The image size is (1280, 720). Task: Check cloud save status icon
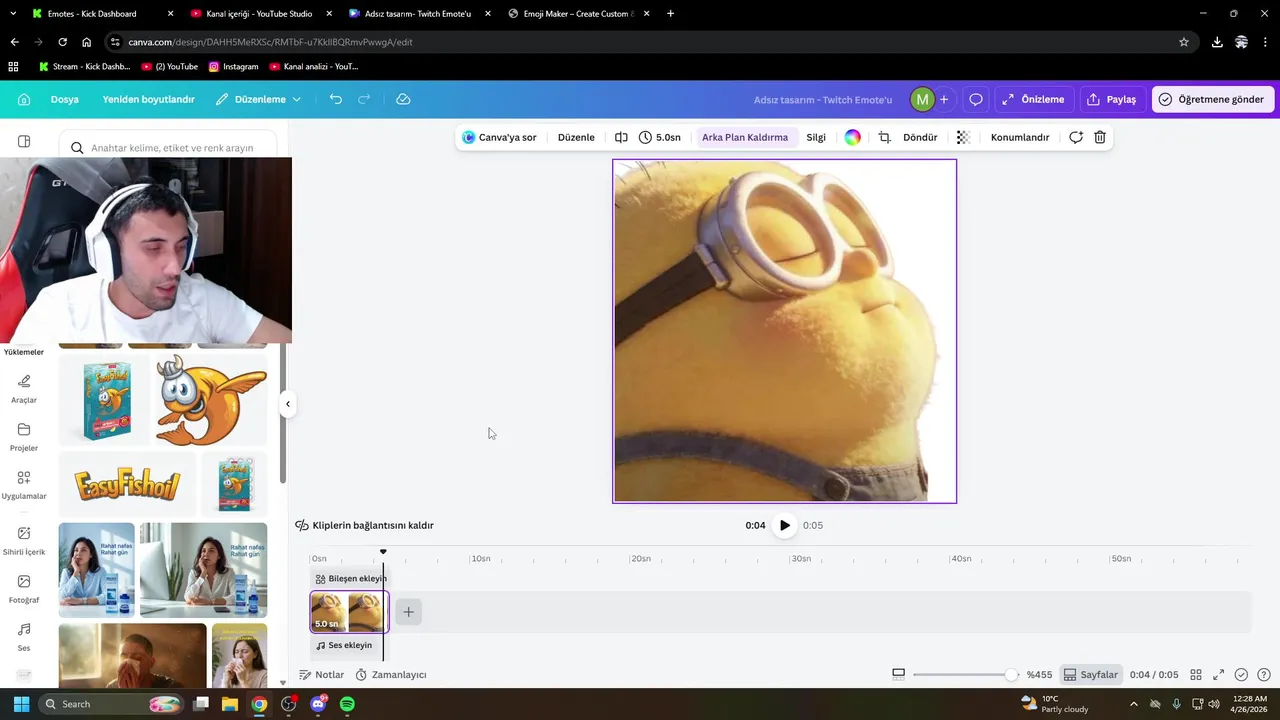click(x=403, y=99)
